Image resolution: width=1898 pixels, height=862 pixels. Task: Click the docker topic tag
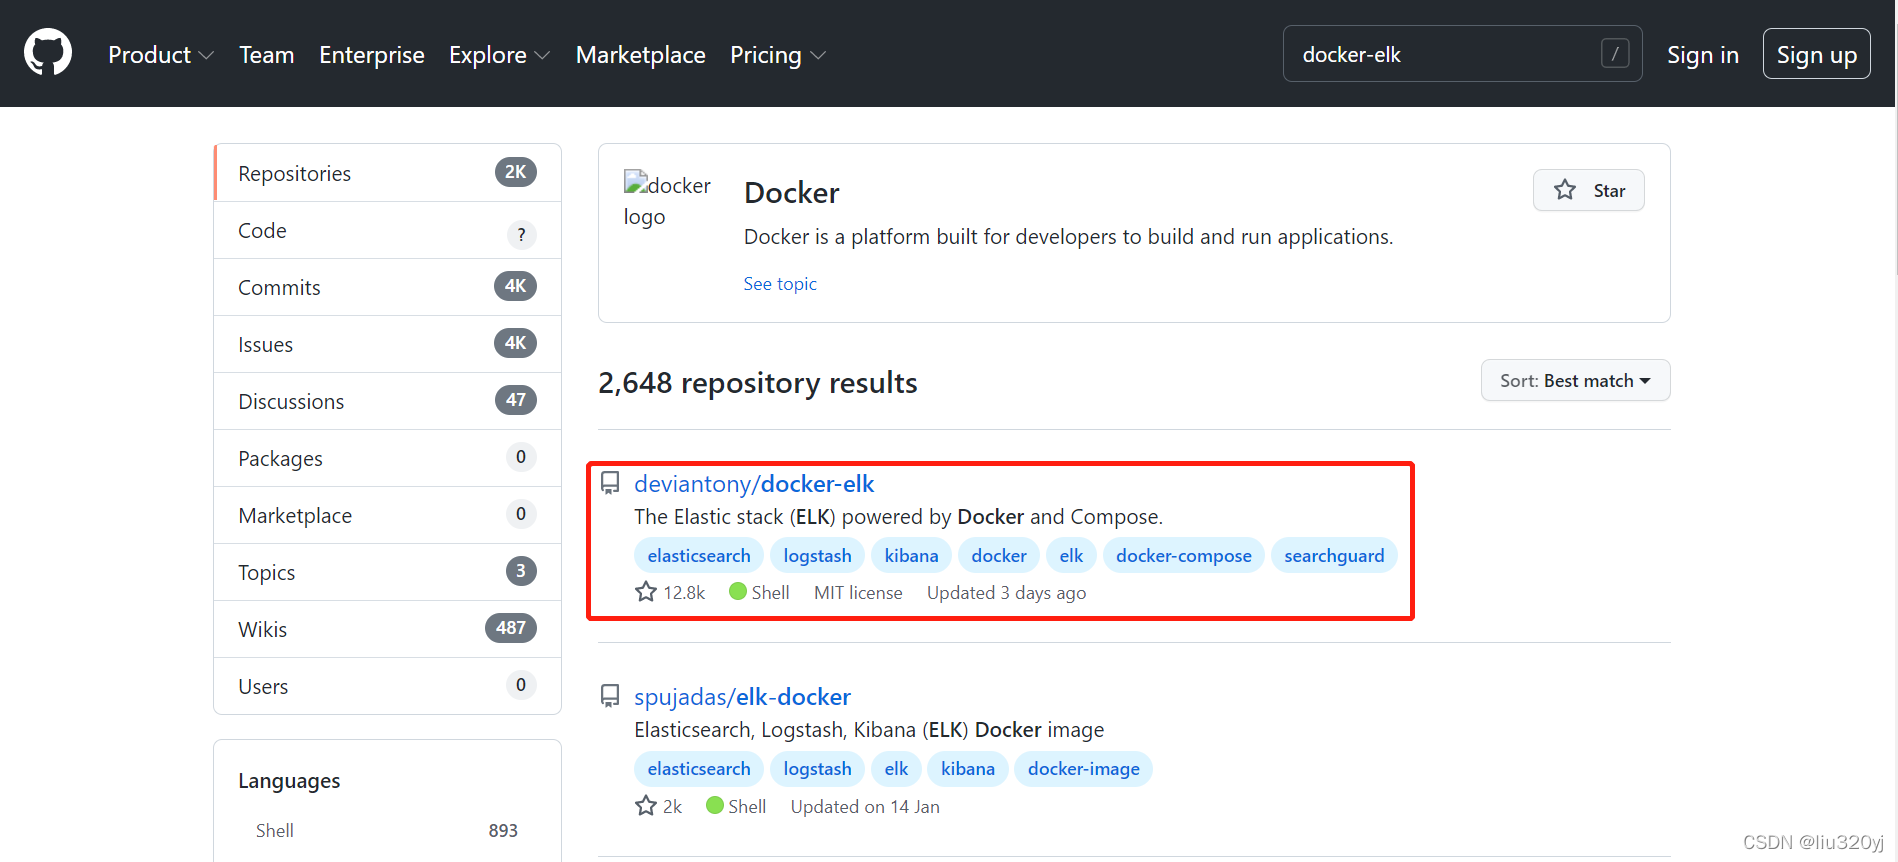pyautogui.click(x=999, y=555)
